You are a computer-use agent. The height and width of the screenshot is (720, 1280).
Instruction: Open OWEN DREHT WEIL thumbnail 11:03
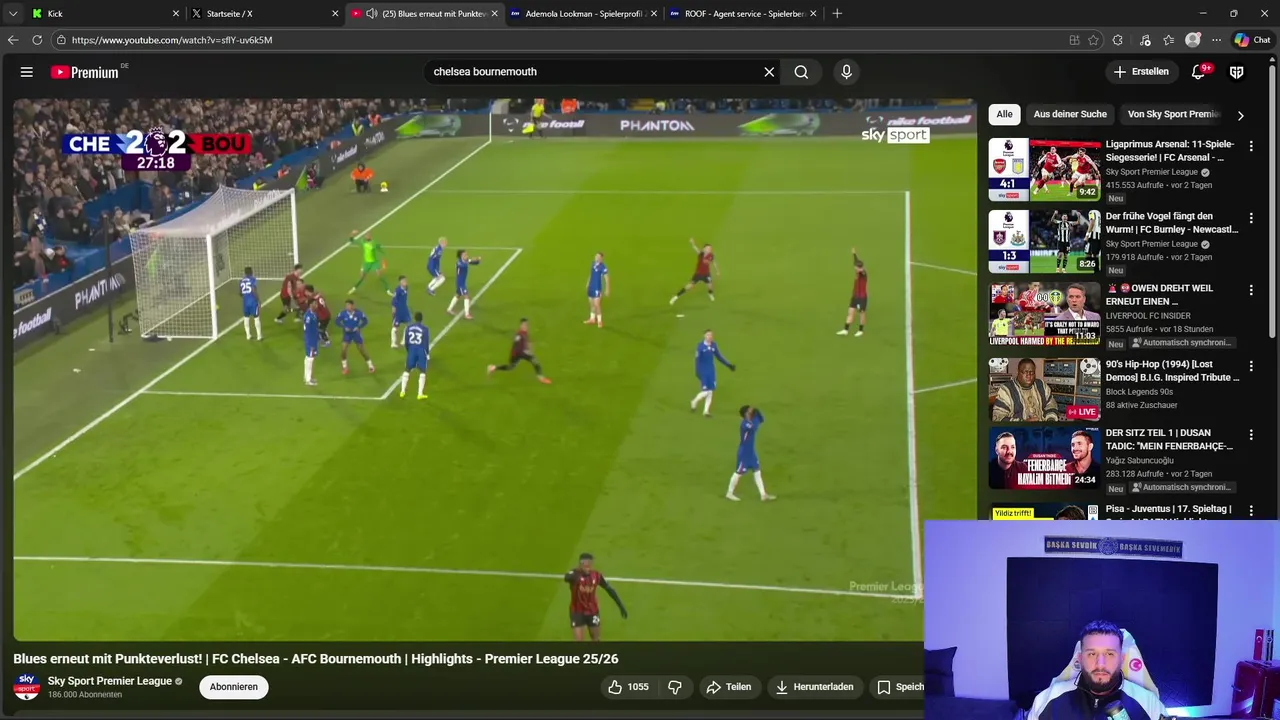pyautogui.click(x=1044, y=314)
